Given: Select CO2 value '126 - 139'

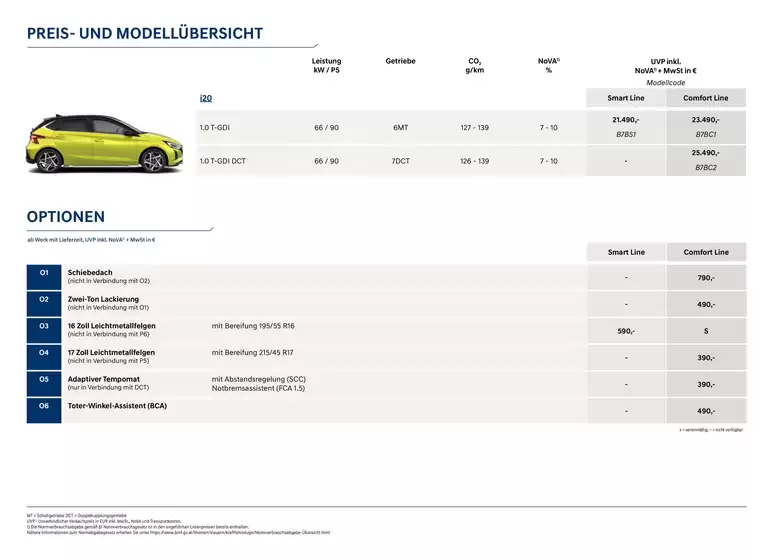Looking at the screenshot, I should coord(474,161).
